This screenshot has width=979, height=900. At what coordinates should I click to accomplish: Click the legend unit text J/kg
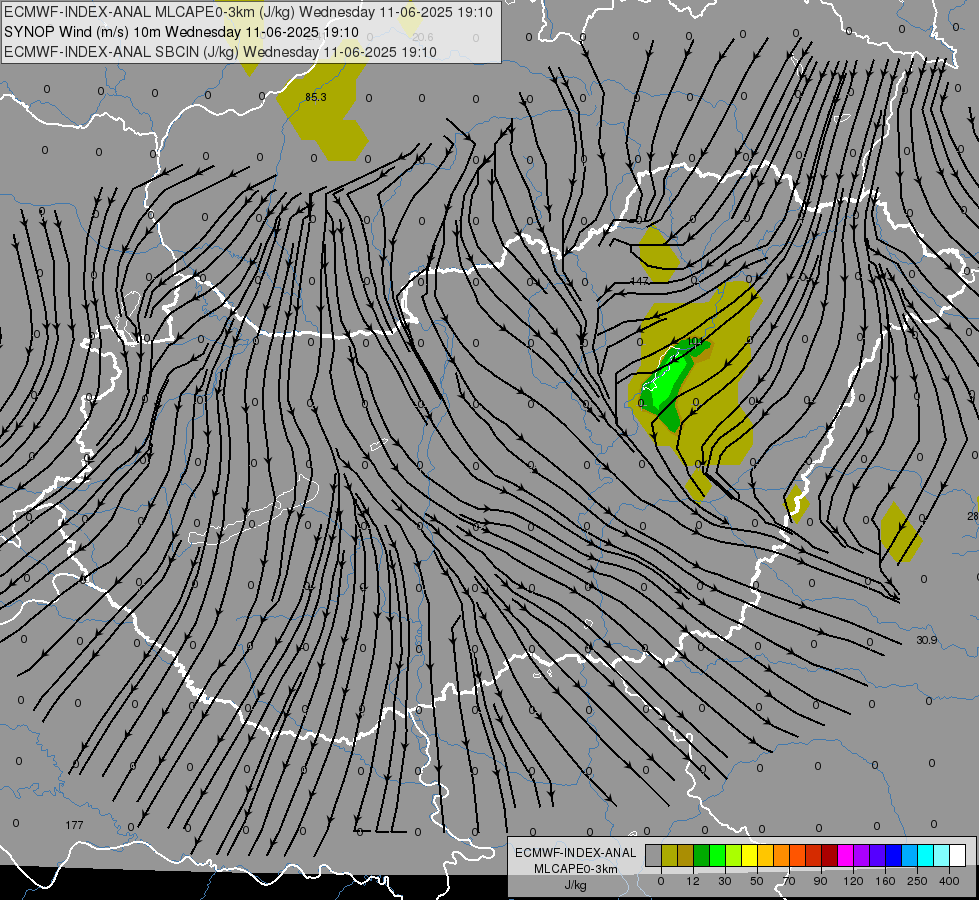[x=576, y=885]
